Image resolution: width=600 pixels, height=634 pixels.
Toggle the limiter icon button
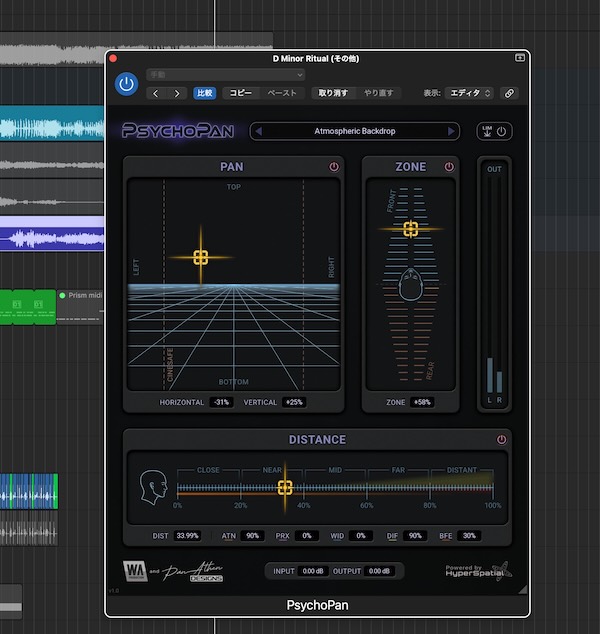click(487, 131)
